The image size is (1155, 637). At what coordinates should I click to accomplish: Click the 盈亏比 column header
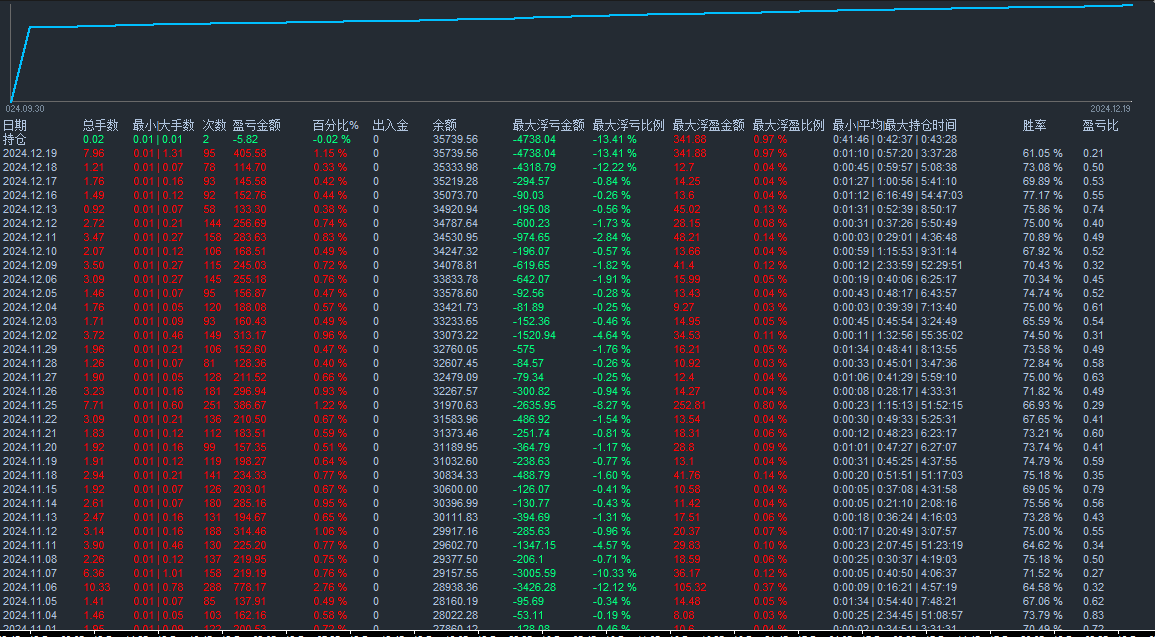[x=1100, y=125]
